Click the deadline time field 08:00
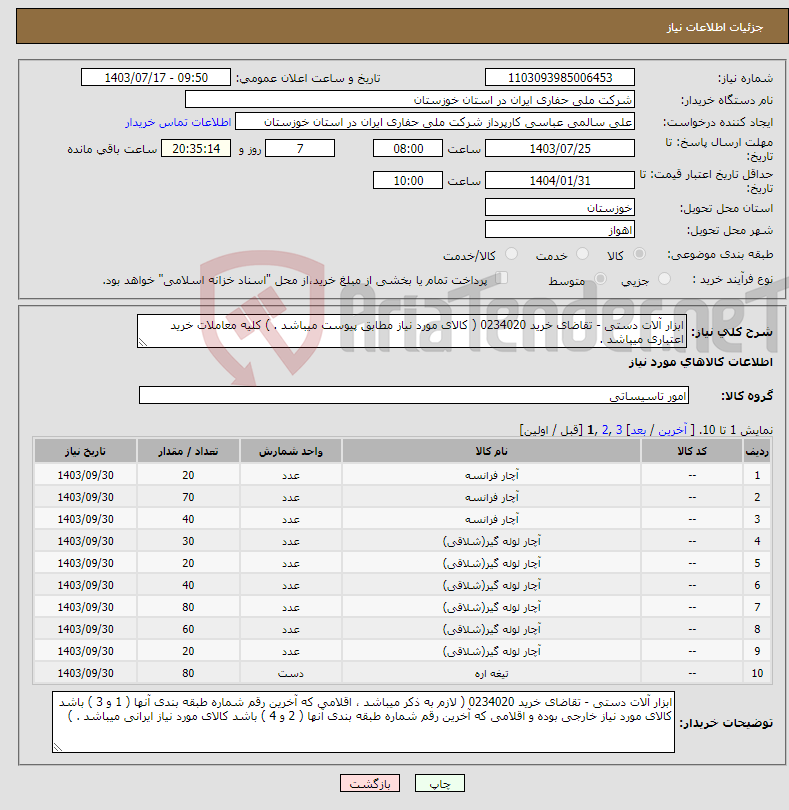789x810 pixels. click(x=408, y=148)
